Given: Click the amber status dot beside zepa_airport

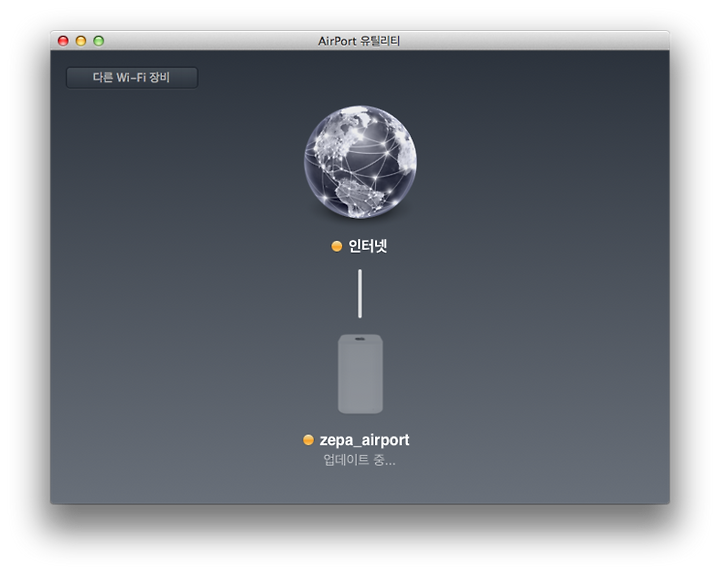Looking at the screenshot, I should pos(308,440).
